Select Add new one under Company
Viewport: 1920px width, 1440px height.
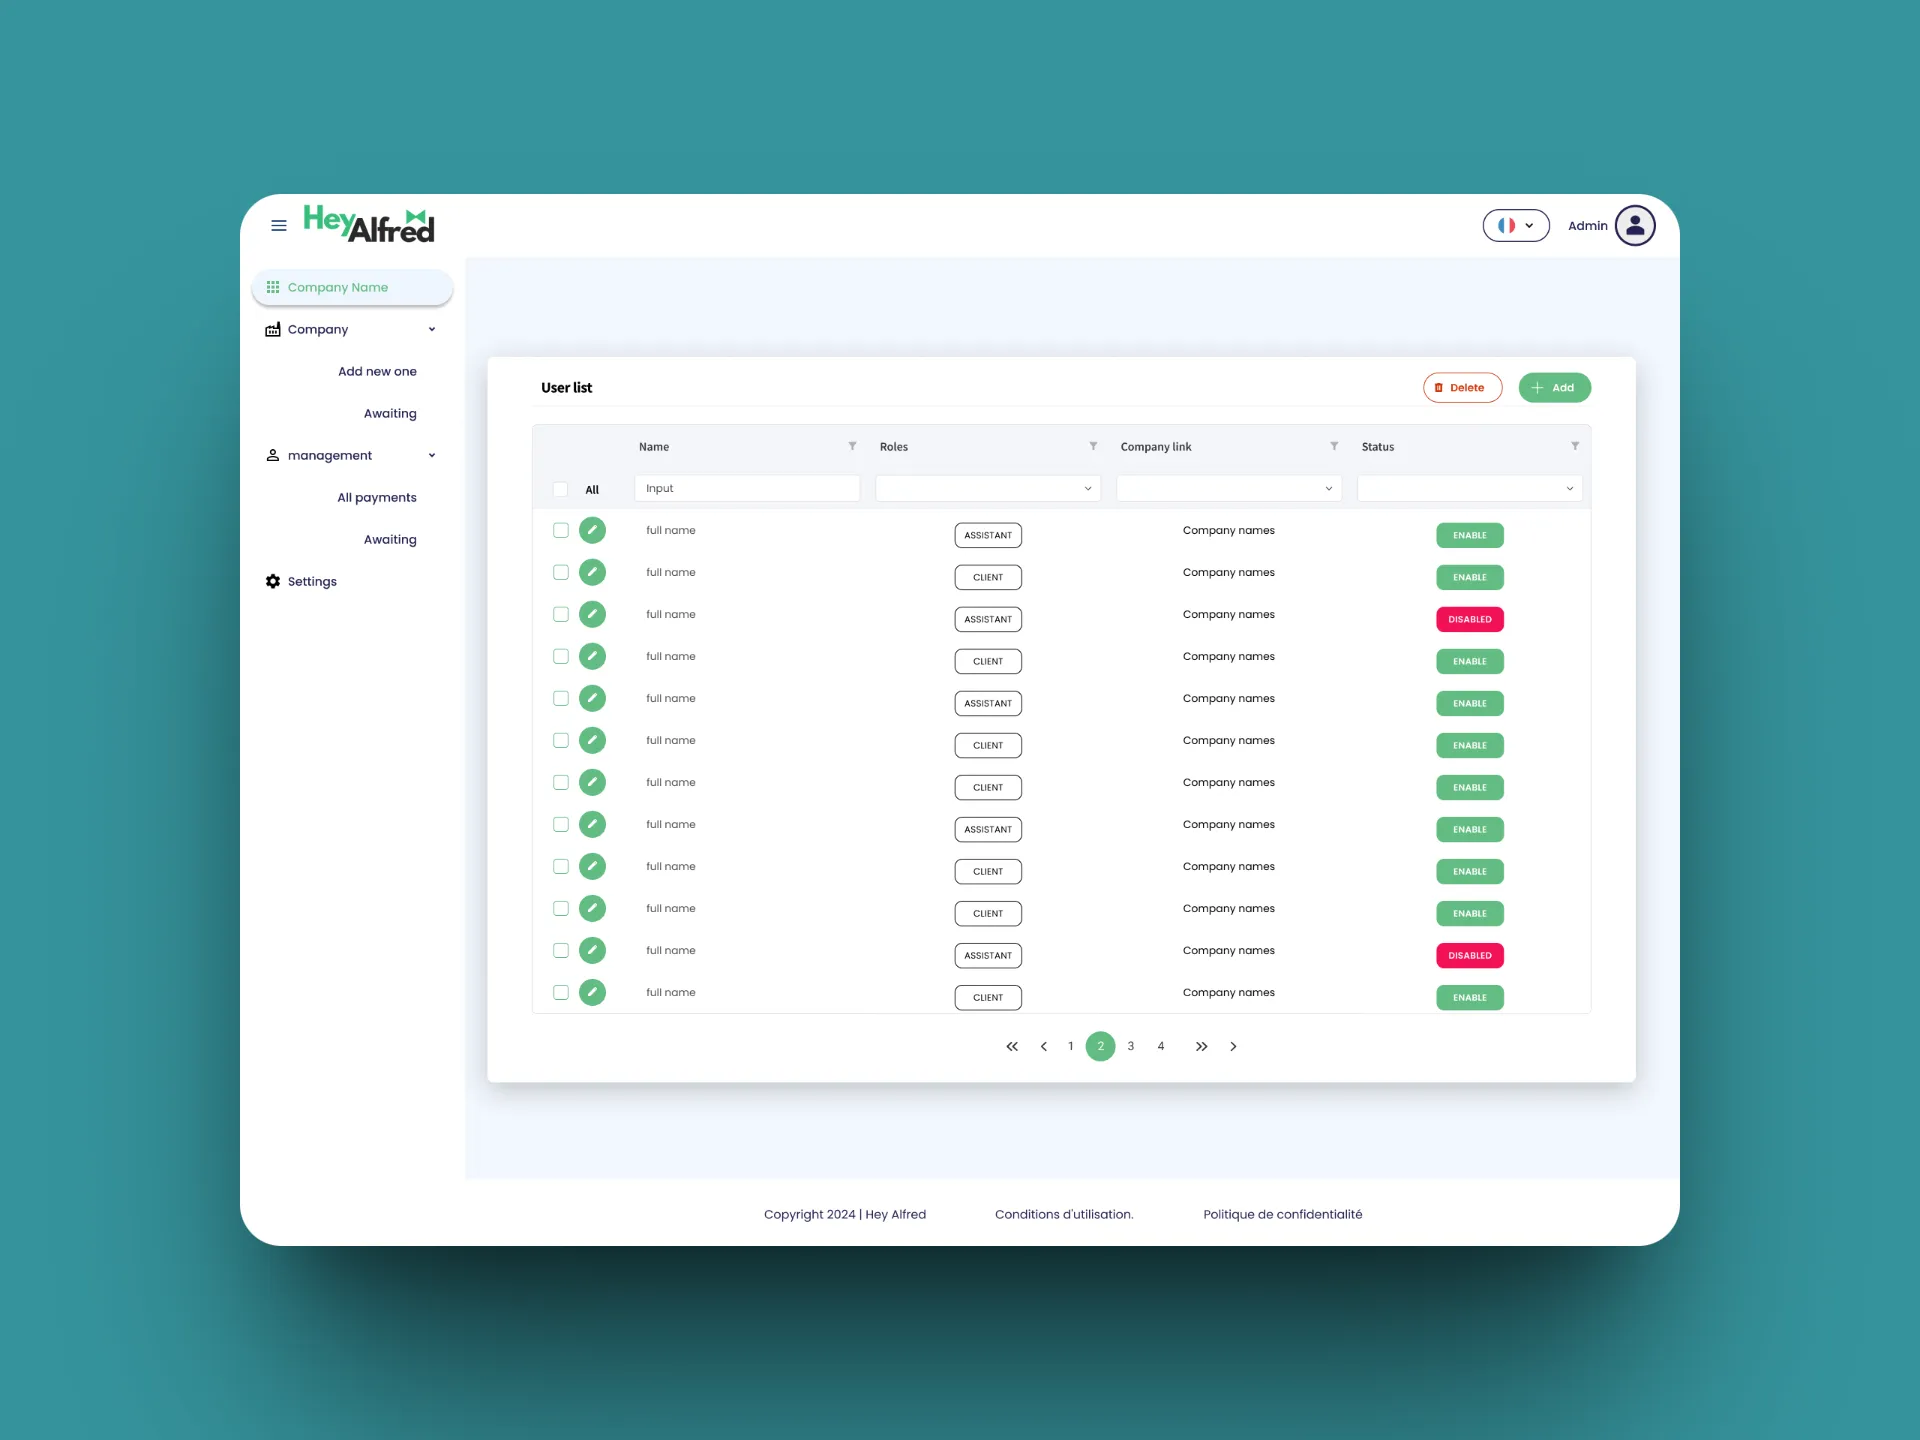(377, 371)
